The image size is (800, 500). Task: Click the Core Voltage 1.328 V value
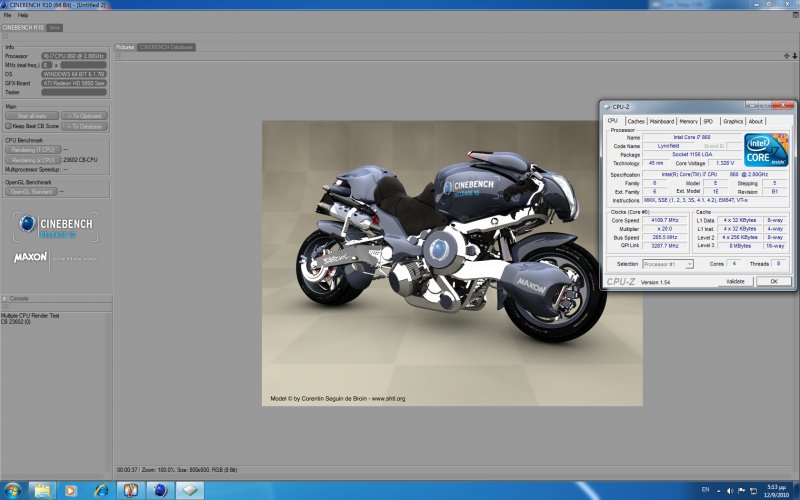click(724, 163)
